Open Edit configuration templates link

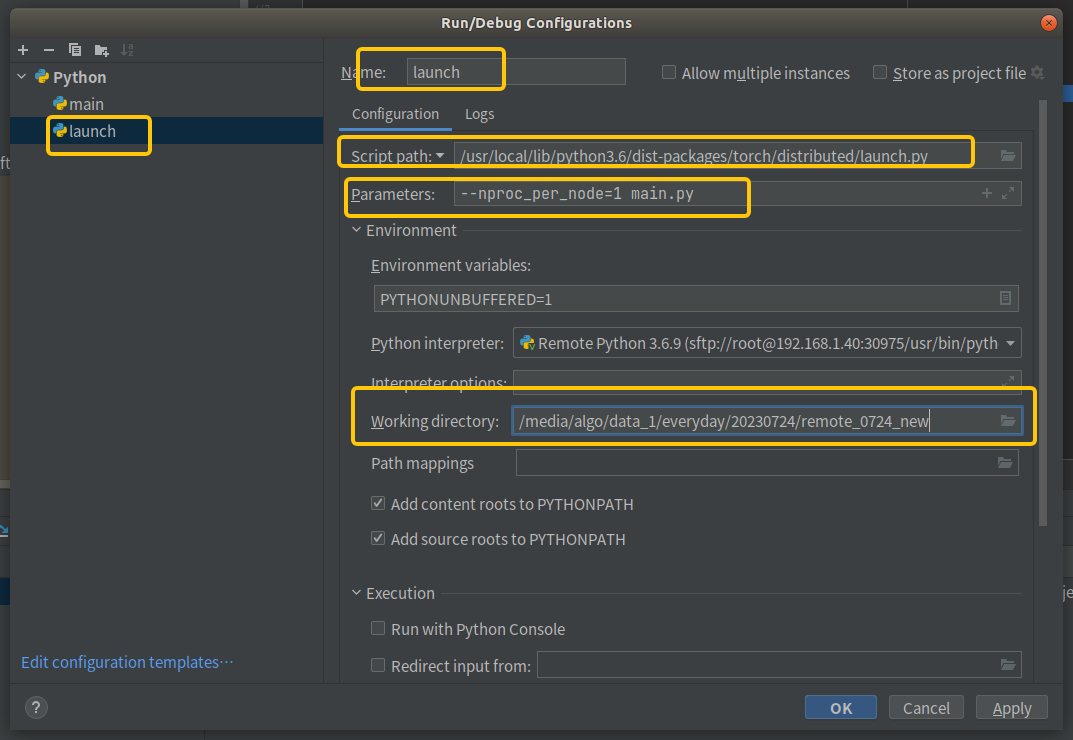tap(127, 662)
